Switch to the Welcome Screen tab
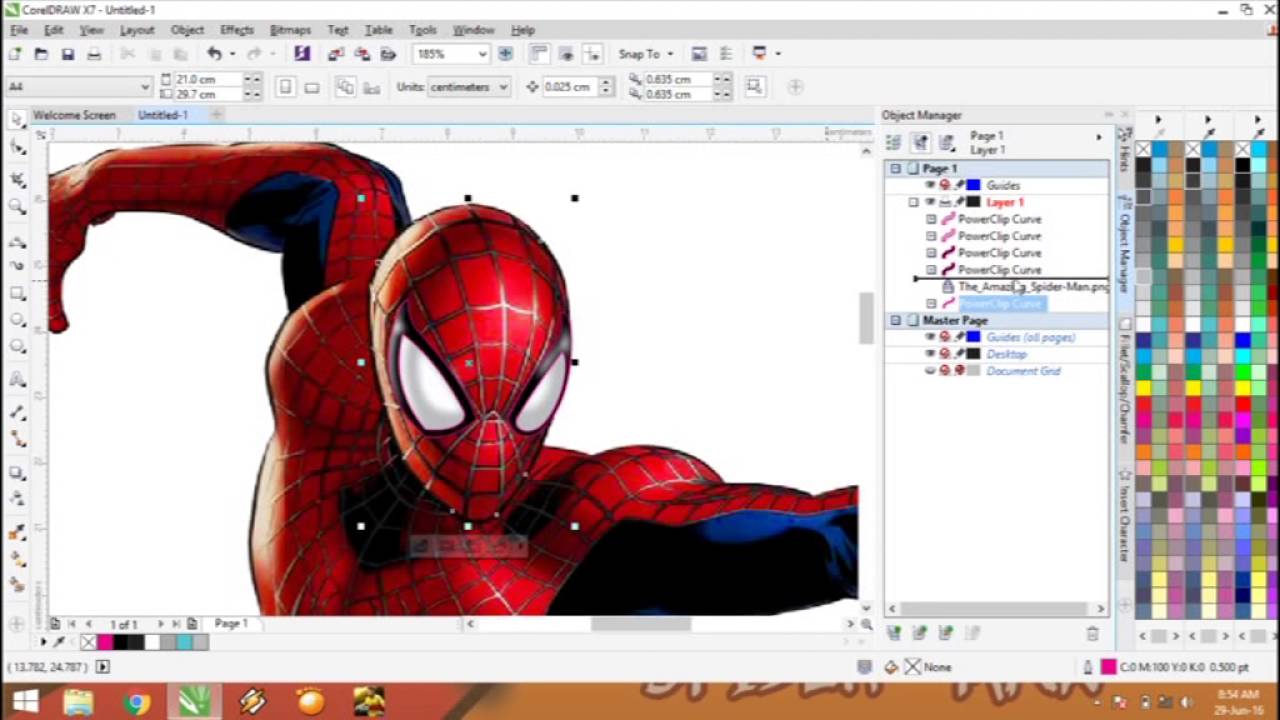Viewport: 1280px width, 720px height. (x=74, y=115)
